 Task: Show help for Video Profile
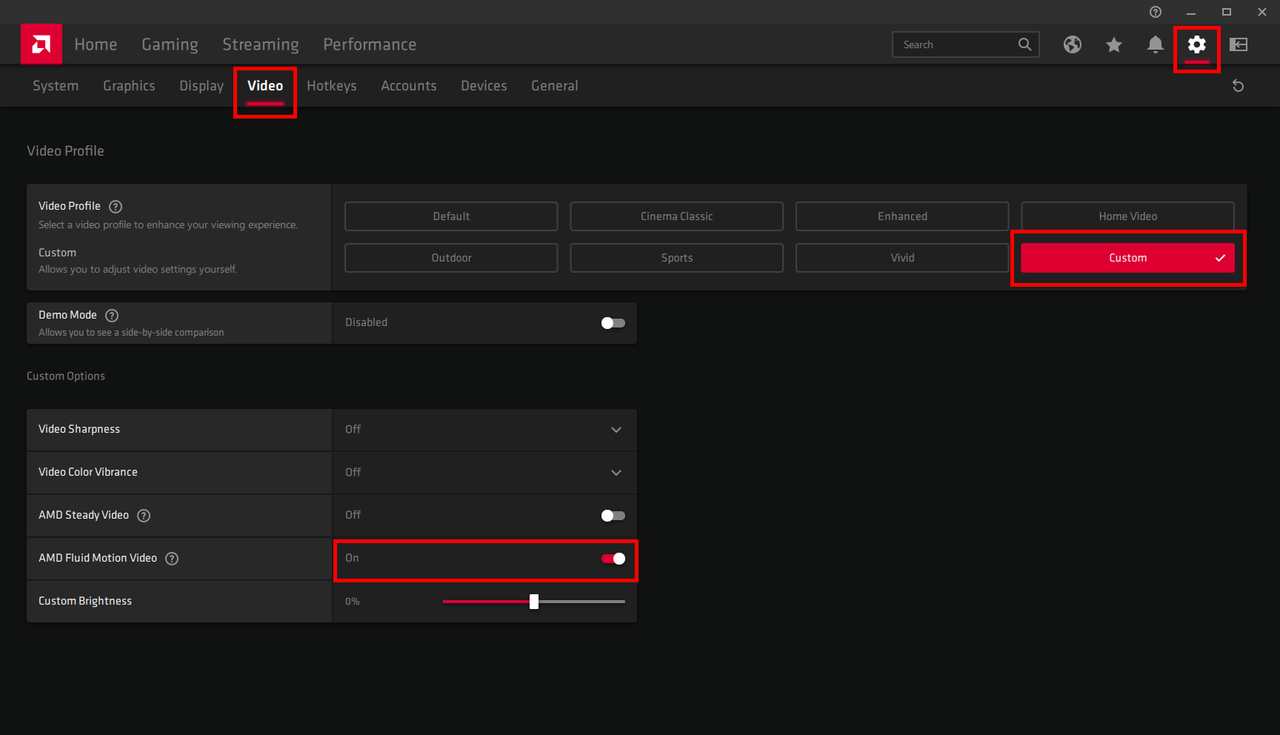click(x=115, y=206)
